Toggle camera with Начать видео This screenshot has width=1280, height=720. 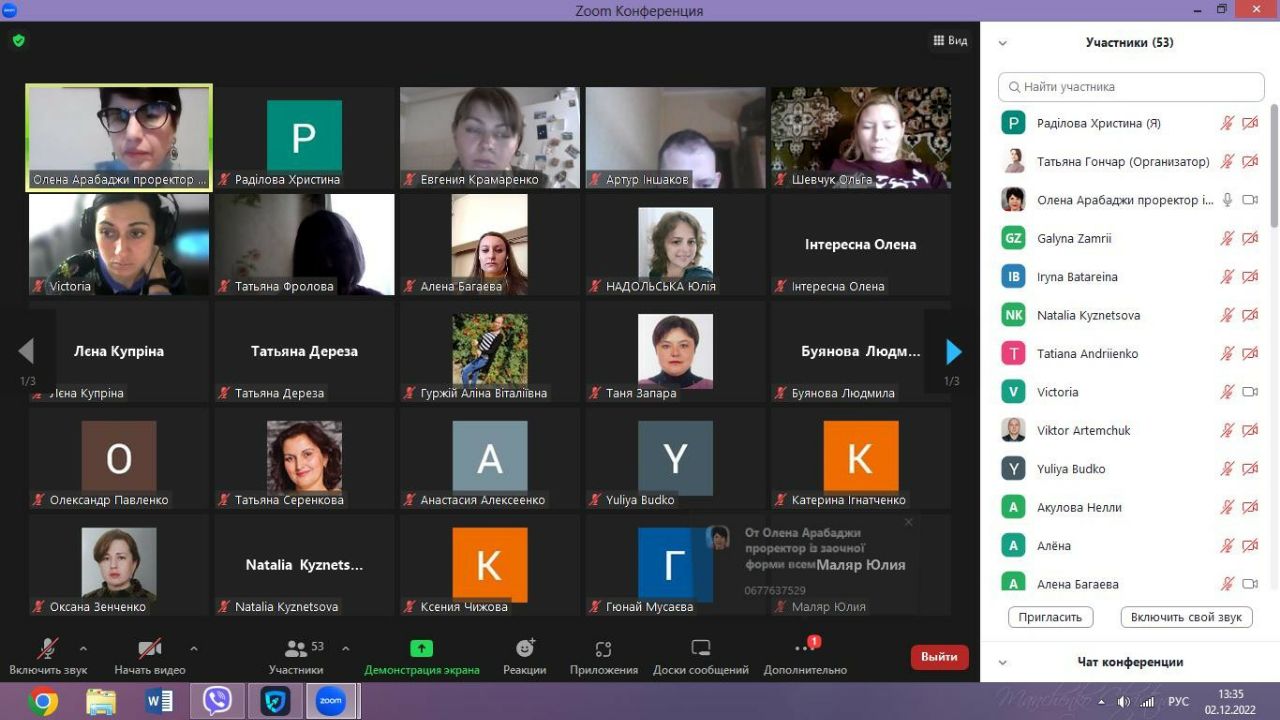pyautogui.click(x=150, y=649)
